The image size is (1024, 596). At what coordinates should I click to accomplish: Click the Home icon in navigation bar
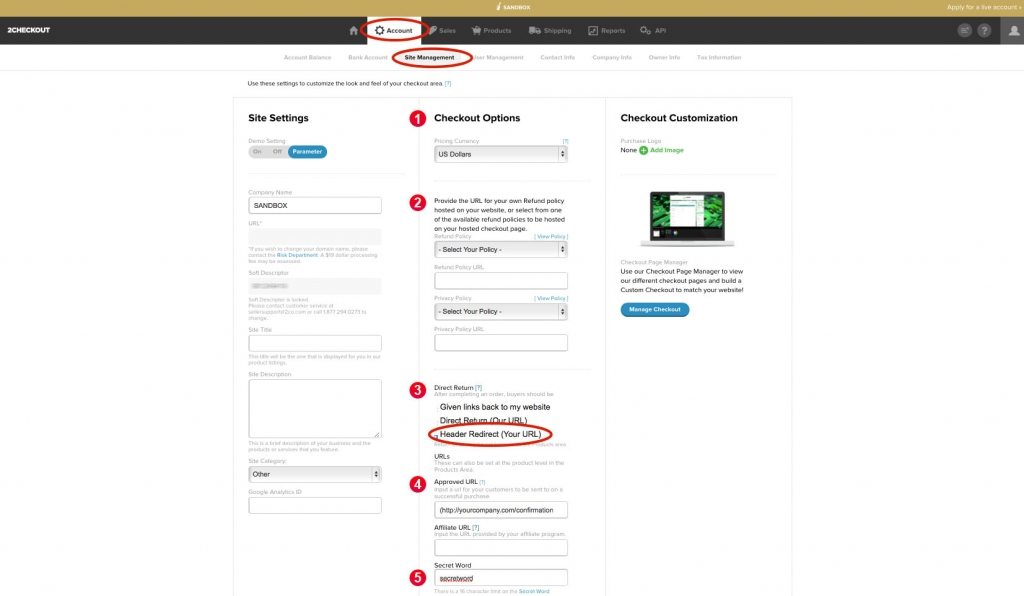tap(355, 30)
